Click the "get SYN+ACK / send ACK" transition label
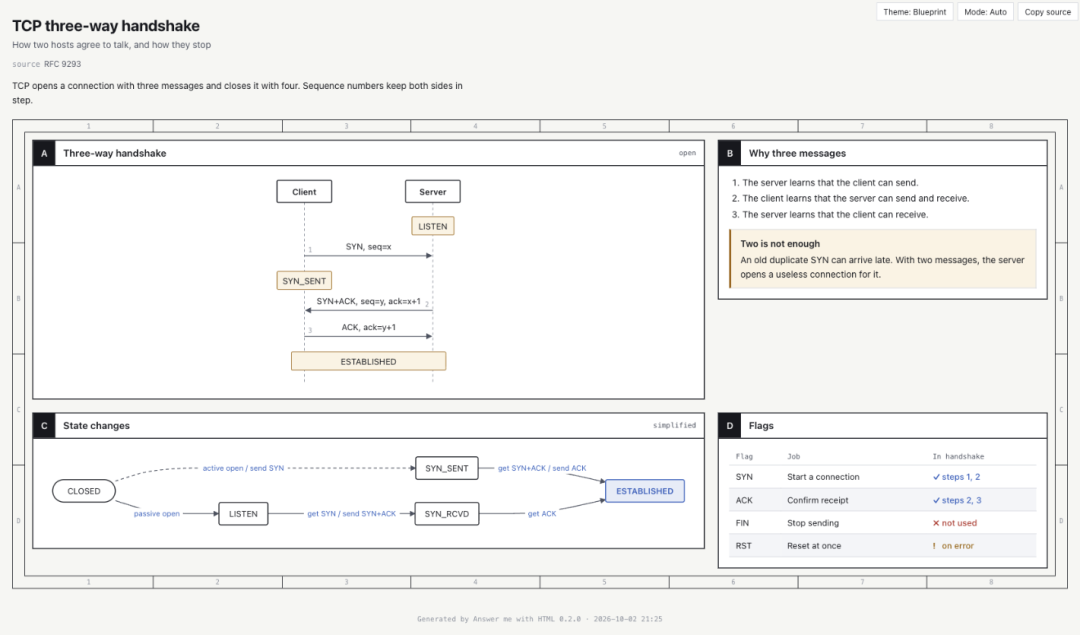The height and width of the screenshot is (635, 1080). pyautogui.click(x=542, y=468)
